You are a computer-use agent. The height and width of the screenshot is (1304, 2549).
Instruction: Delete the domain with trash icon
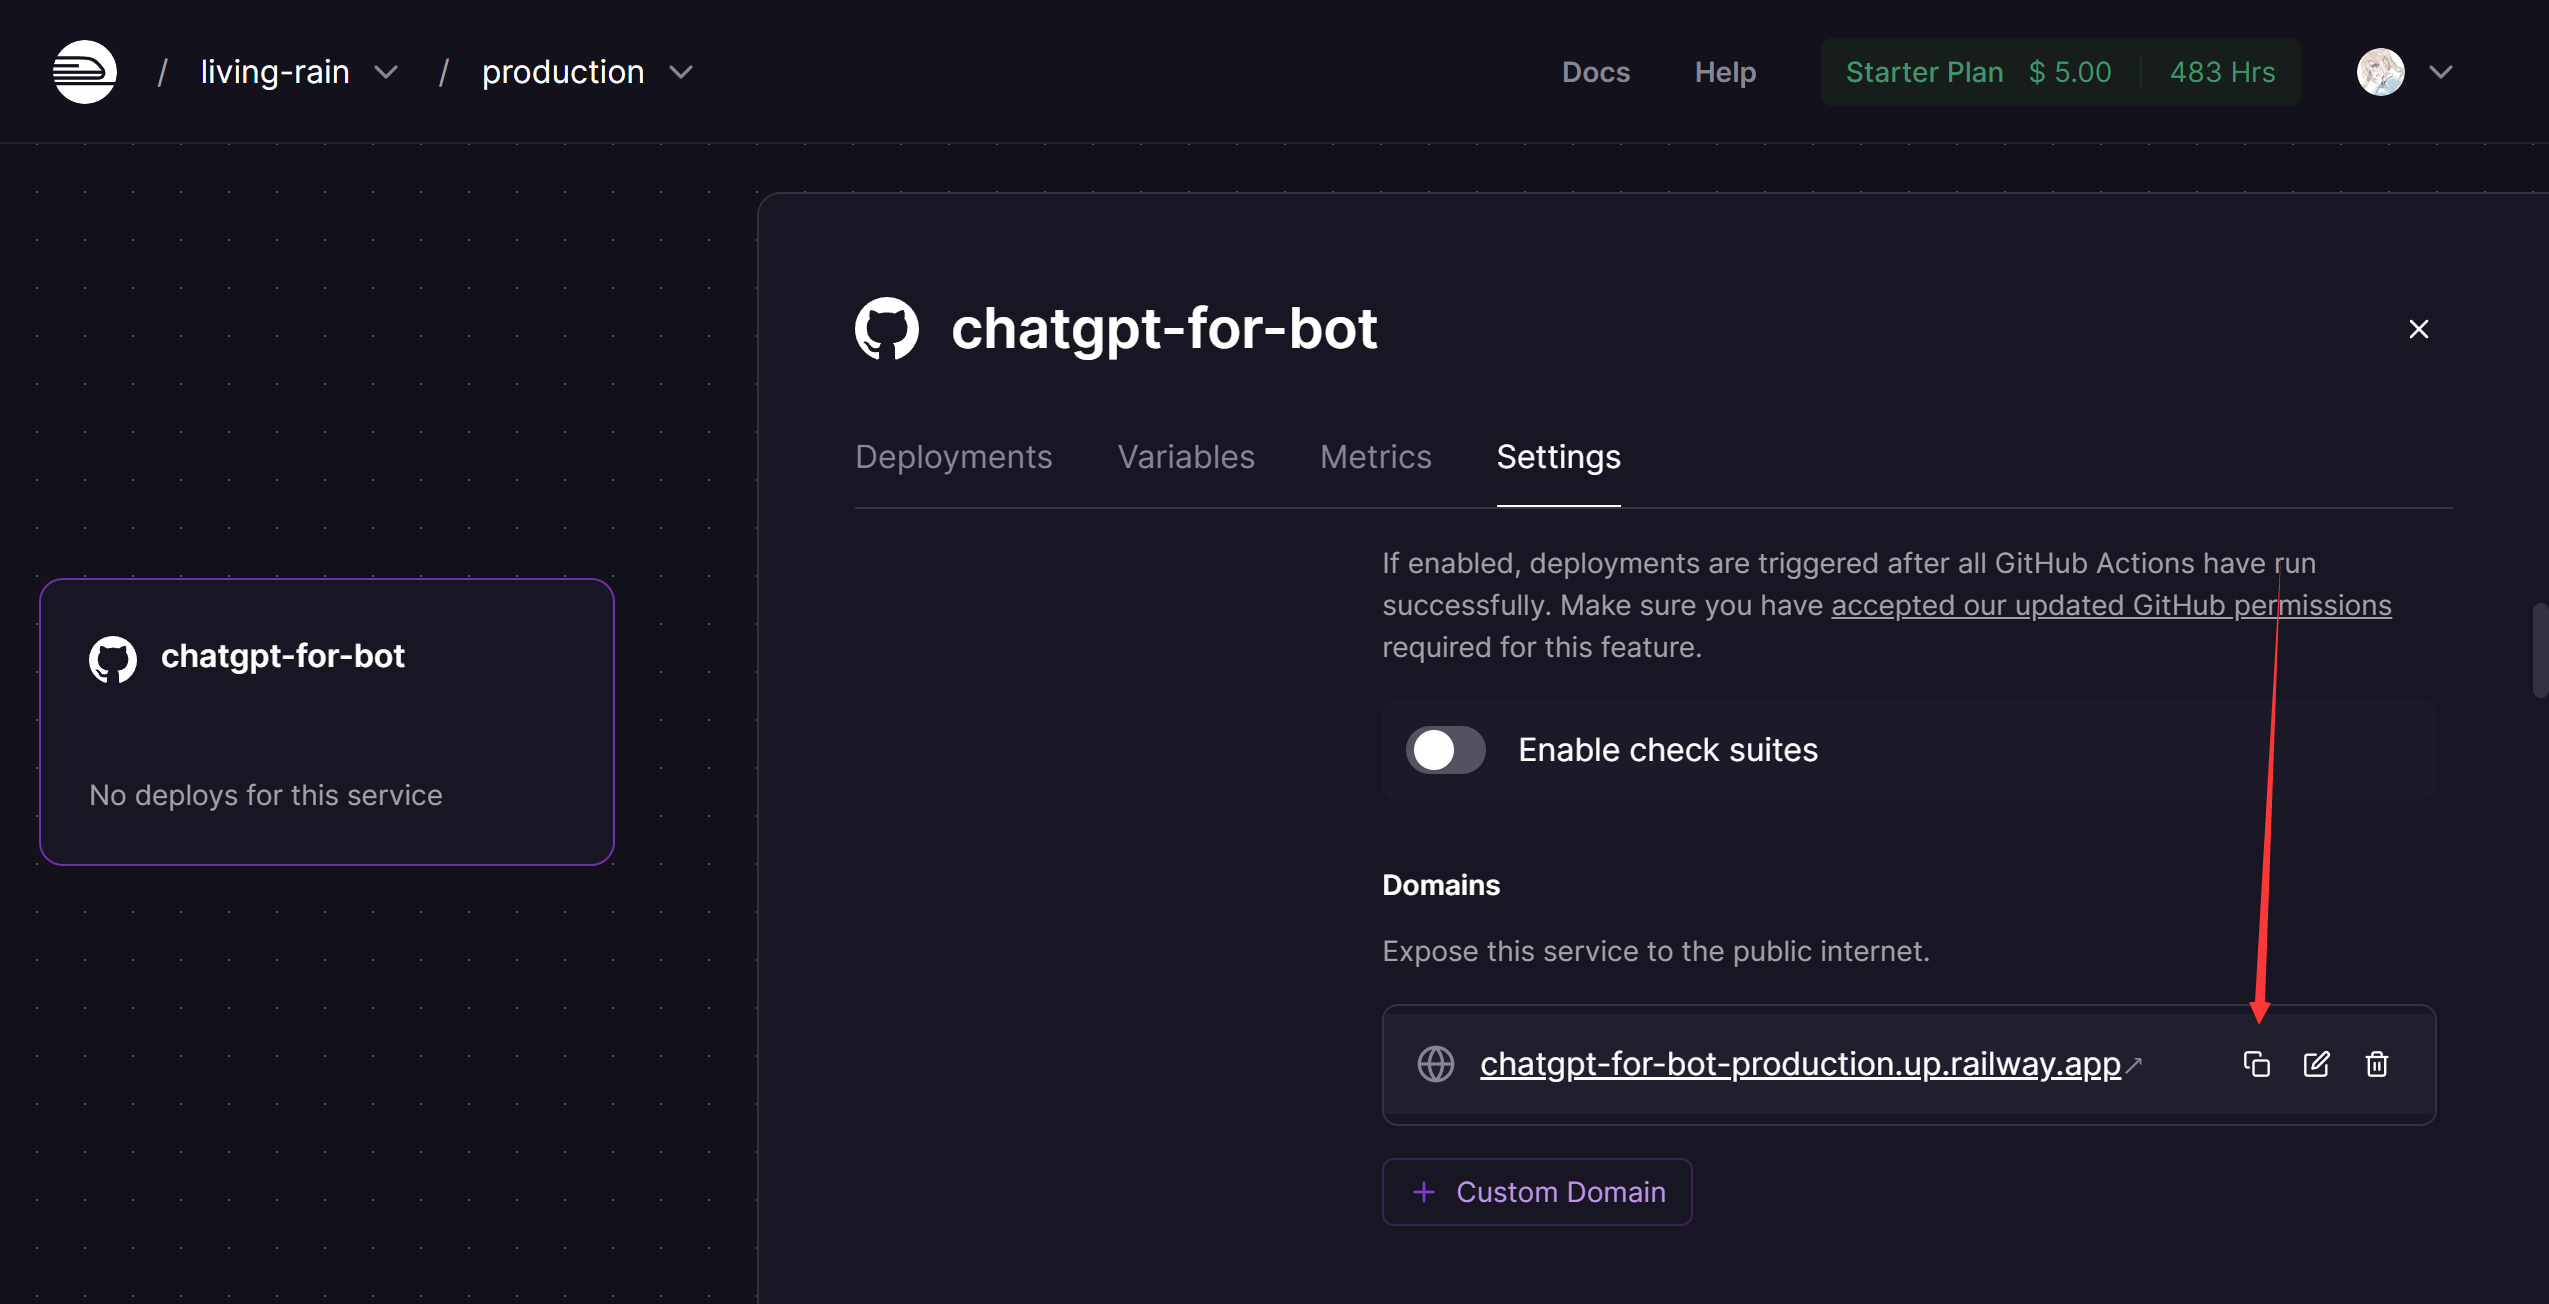pyautogui.click(x=2377, y=1064)
